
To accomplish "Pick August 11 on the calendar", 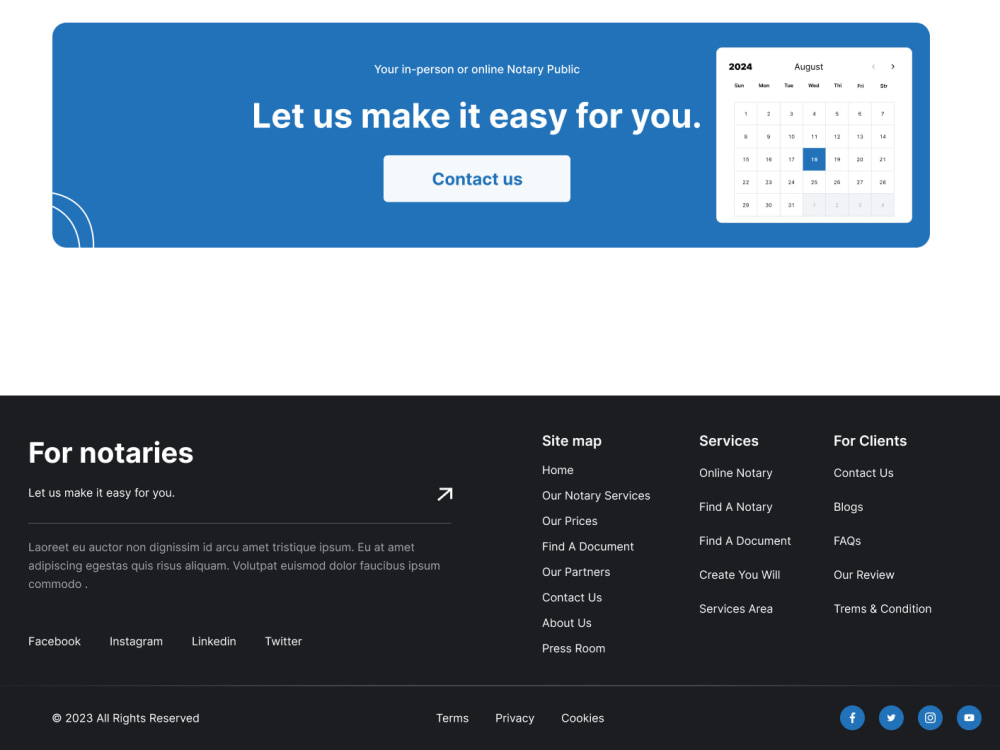I will pyautogui.click(x=814, y=136).
